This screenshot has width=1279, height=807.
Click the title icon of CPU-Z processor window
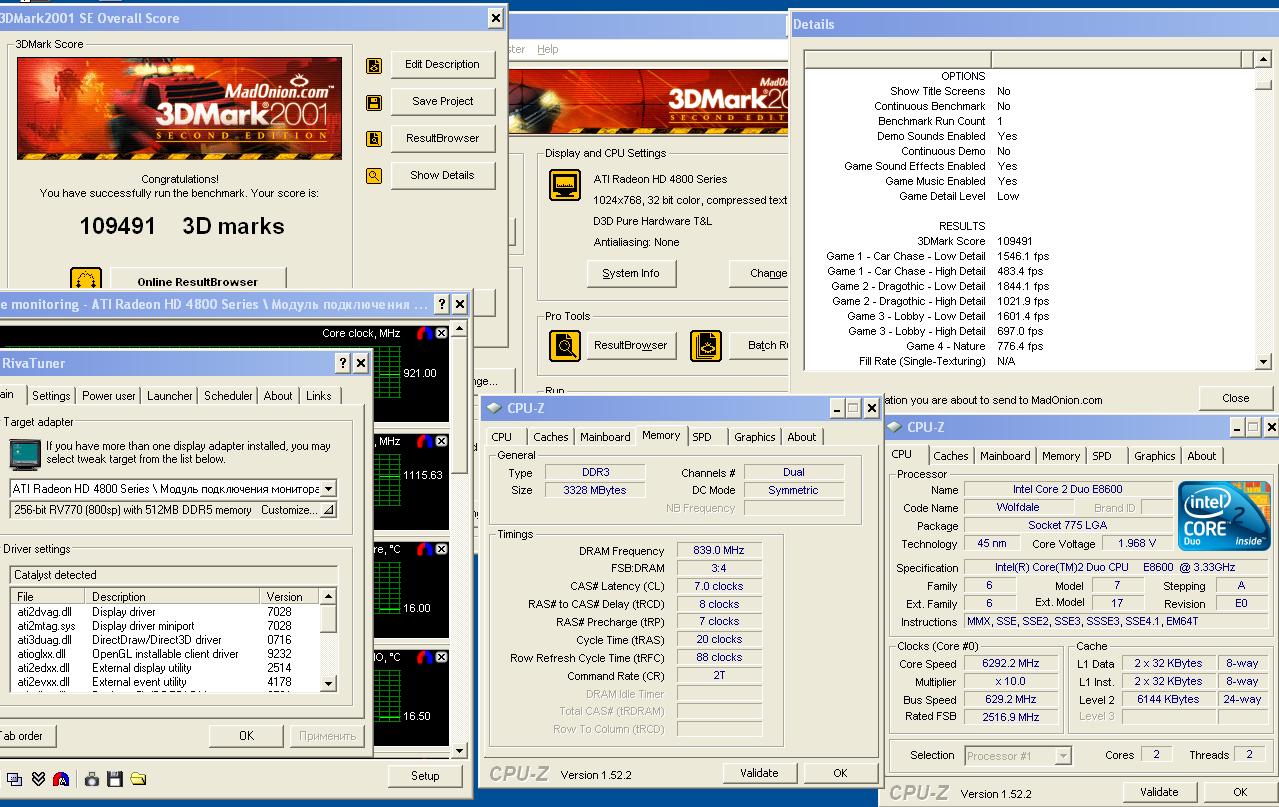(893, 427)
